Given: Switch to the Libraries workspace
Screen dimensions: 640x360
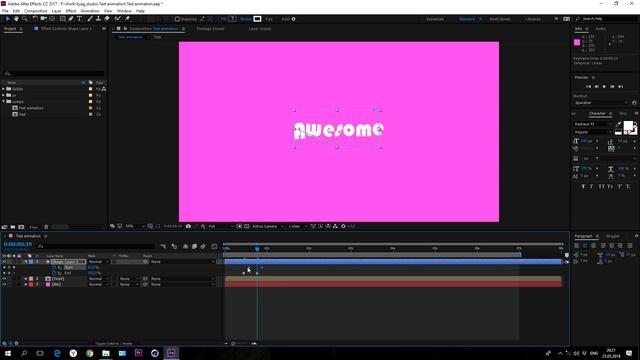Looking at the screenshot, I should [x=533, y=19].
